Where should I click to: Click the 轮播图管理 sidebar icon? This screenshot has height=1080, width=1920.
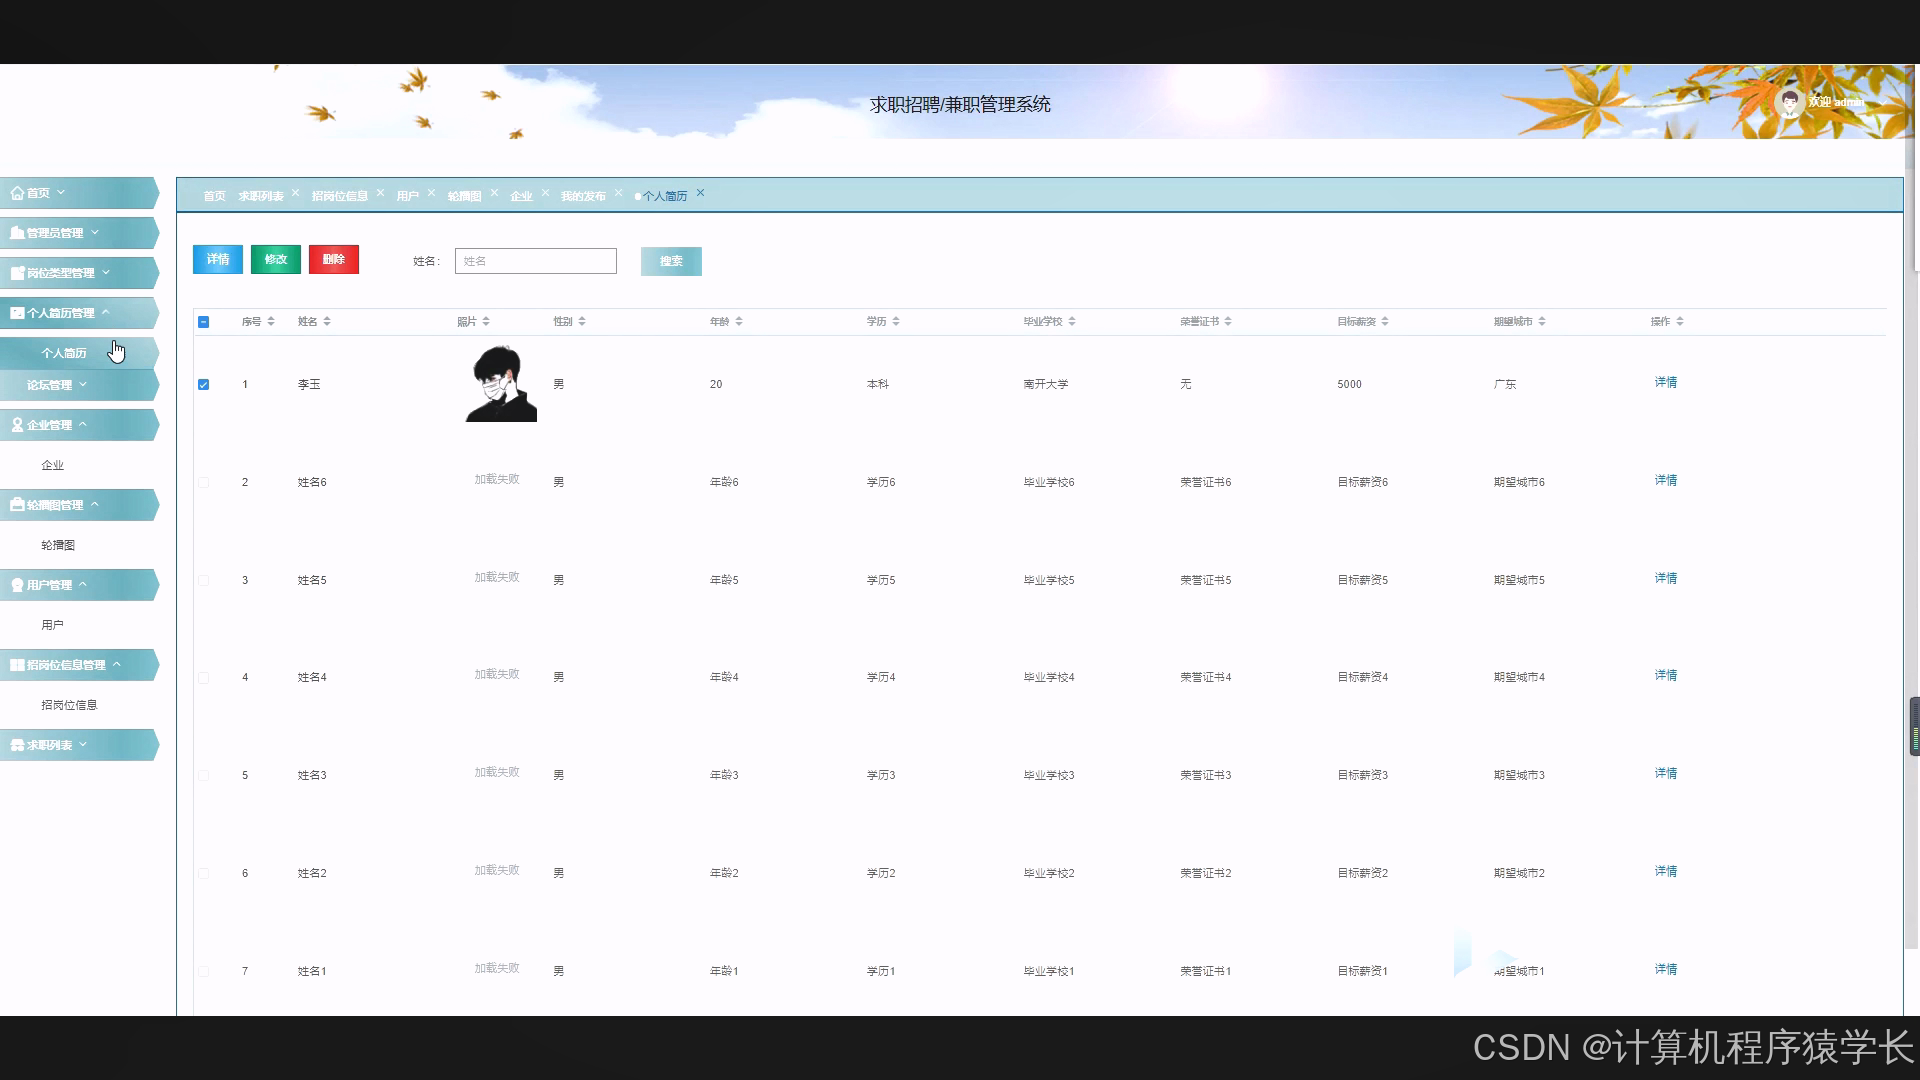17,505
